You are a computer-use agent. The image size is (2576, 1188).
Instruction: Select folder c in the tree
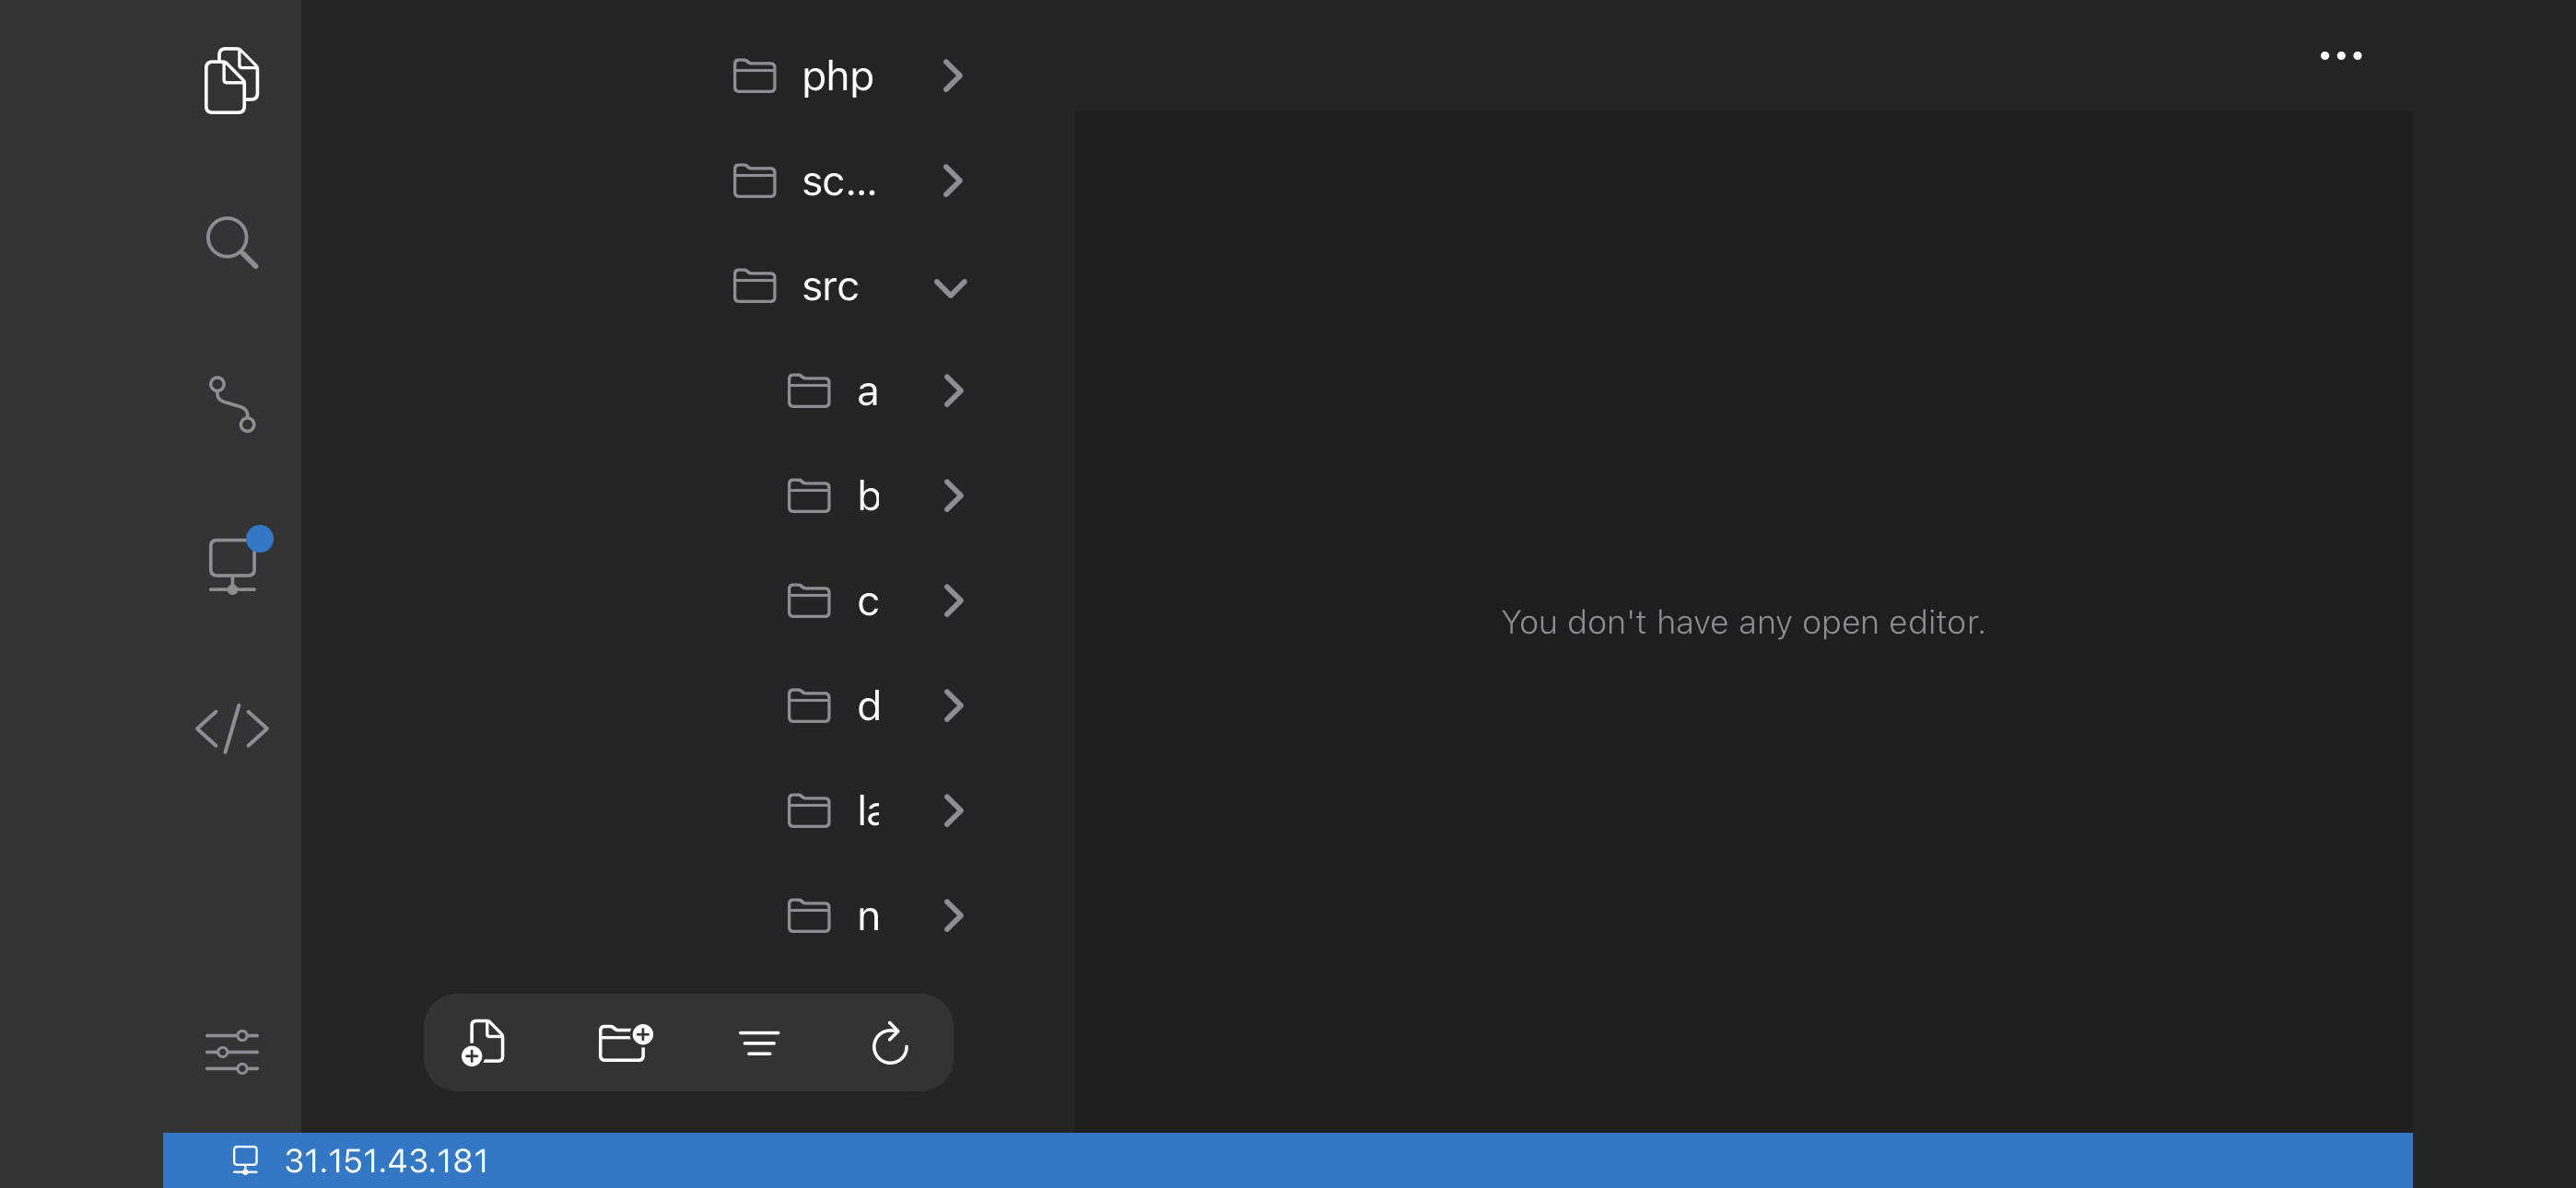pyautogui.click(x=868, y=601)
